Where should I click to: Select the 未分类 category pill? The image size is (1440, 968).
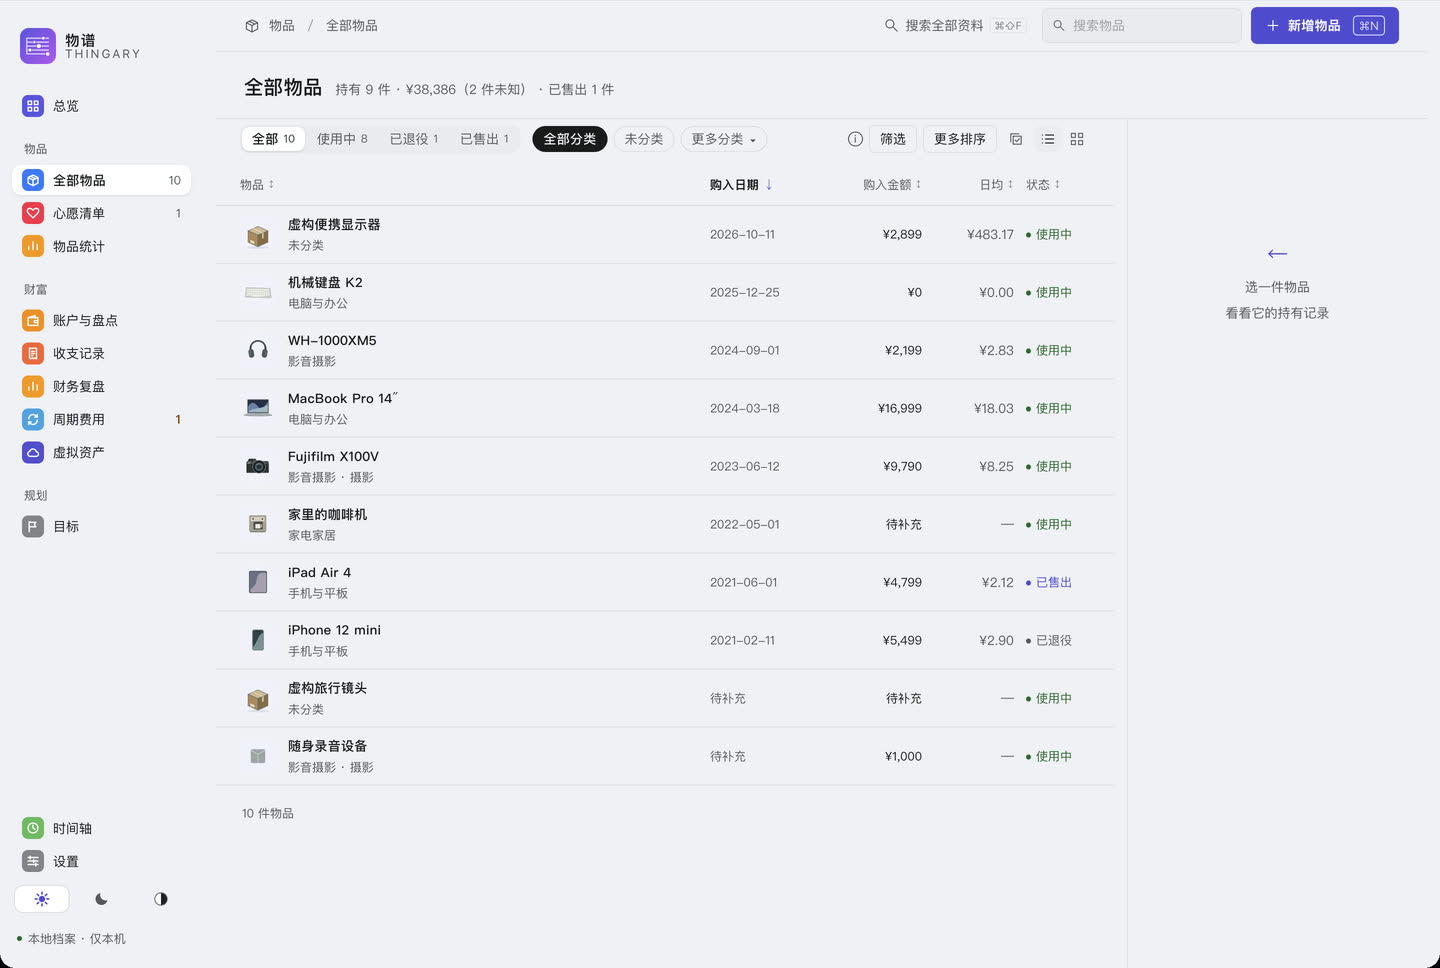point(644,139)
